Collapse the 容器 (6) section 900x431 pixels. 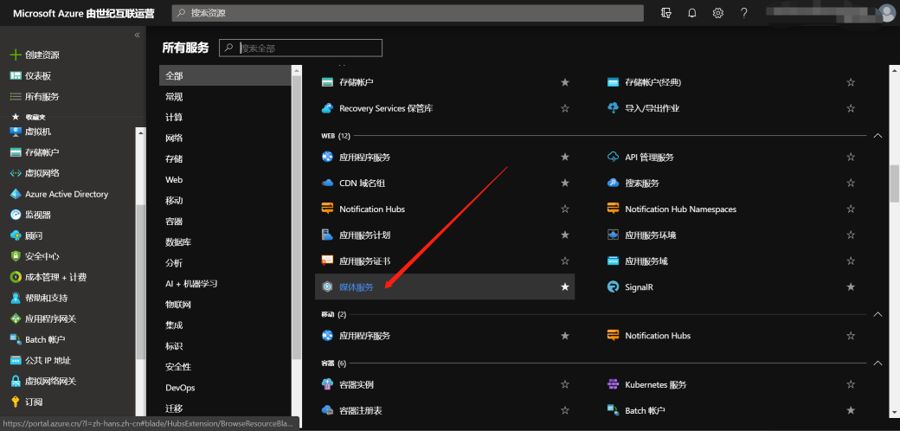coord(877,363)
